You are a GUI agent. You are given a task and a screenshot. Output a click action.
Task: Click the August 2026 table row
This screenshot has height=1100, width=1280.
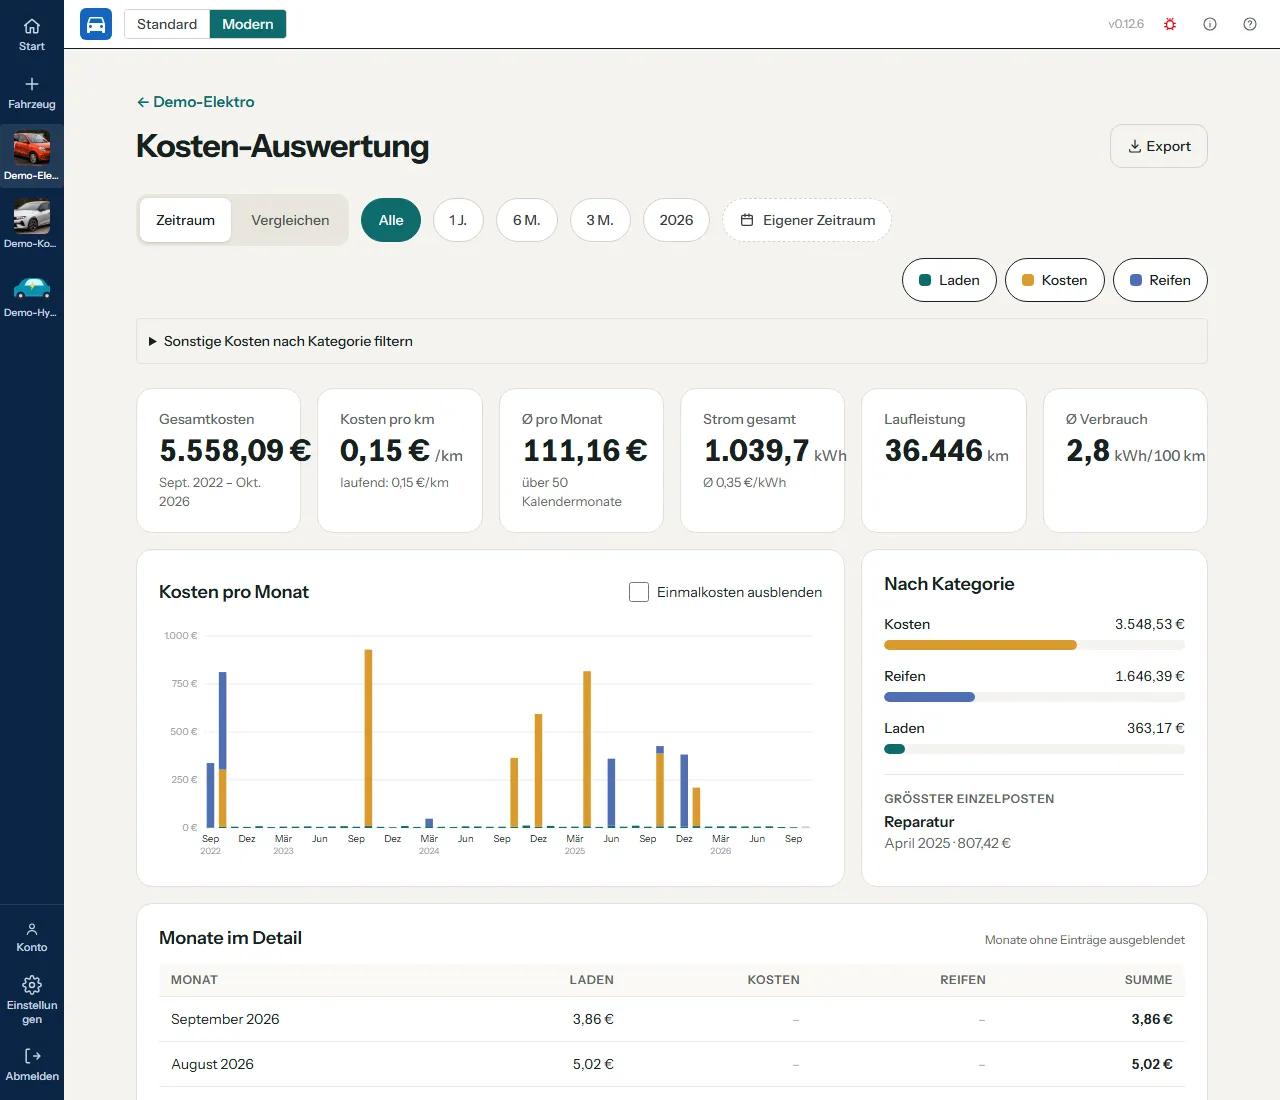(672, 1064)
